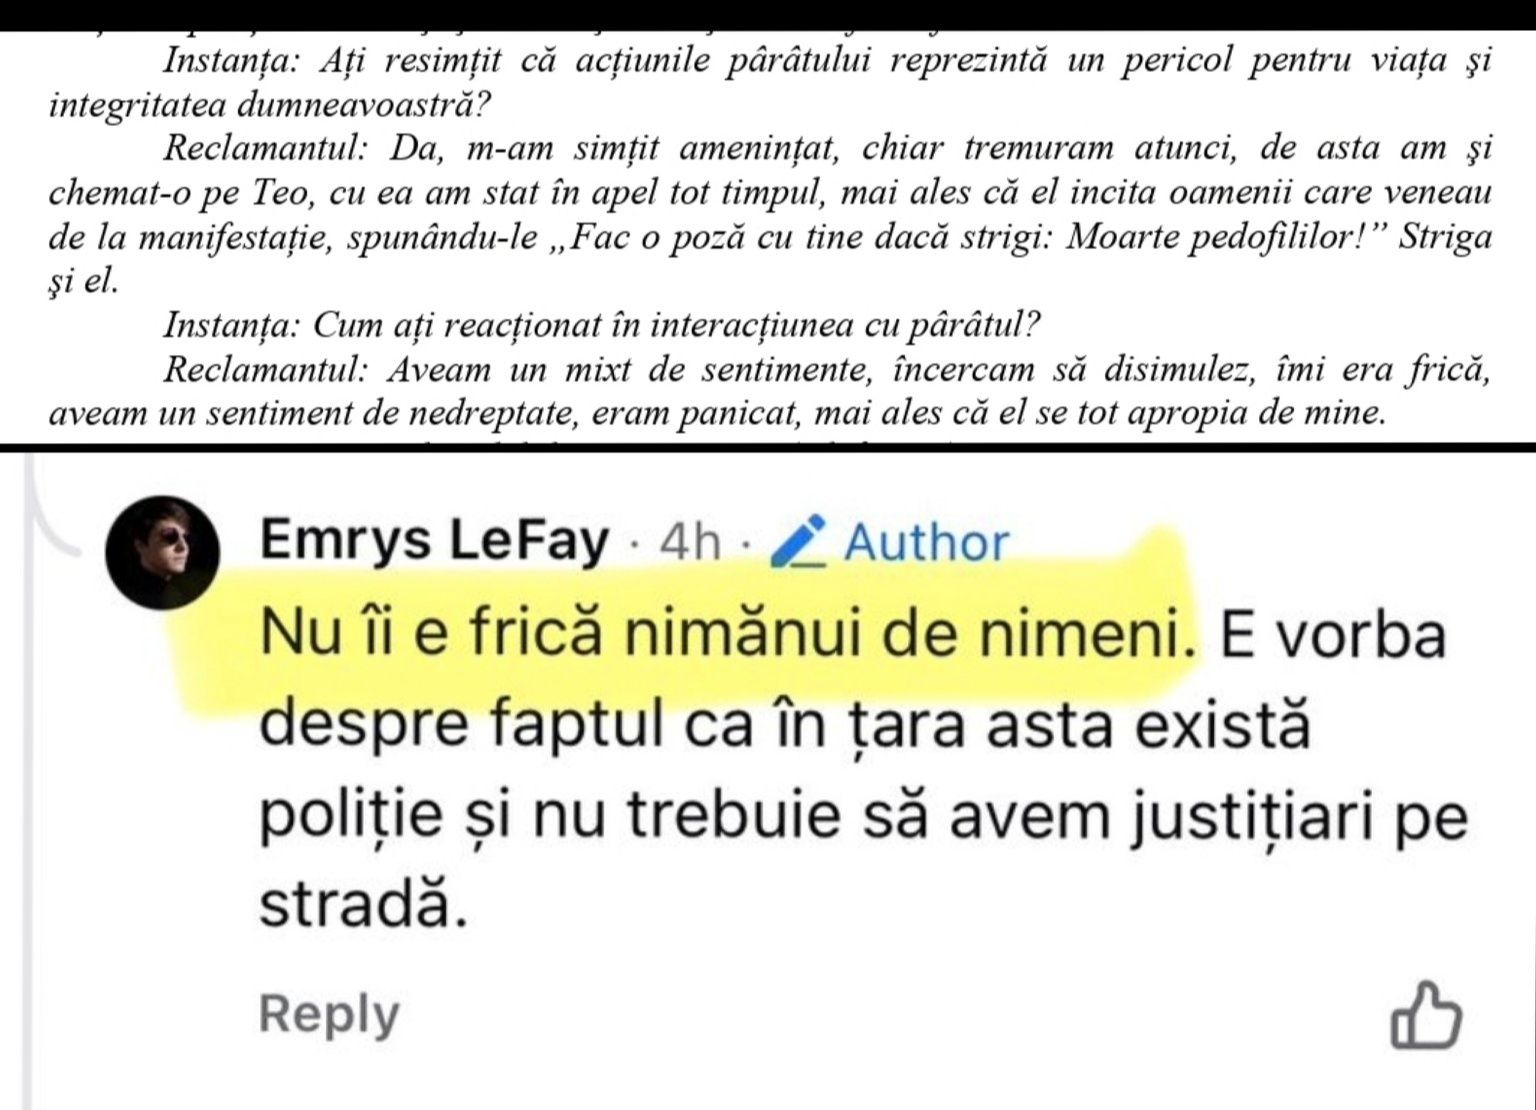Viewport: 1536px width, 1110px height.
Task: Open the 4h comment timestamp
Action: [691, 543]
